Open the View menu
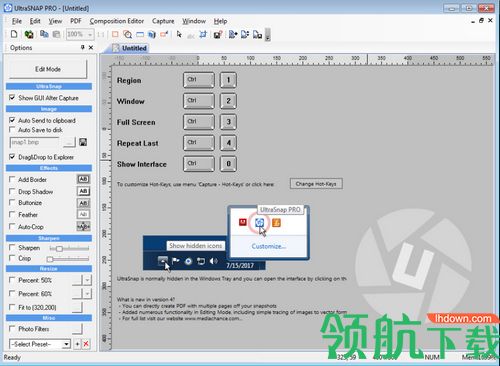 point(55,21)
